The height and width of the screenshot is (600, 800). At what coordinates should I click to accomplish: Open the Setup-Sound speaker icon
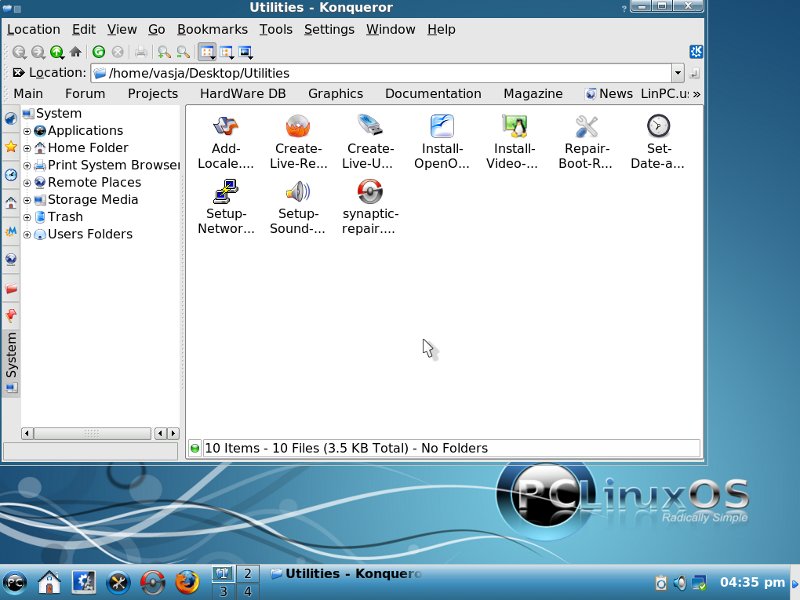tap(298, 192)
